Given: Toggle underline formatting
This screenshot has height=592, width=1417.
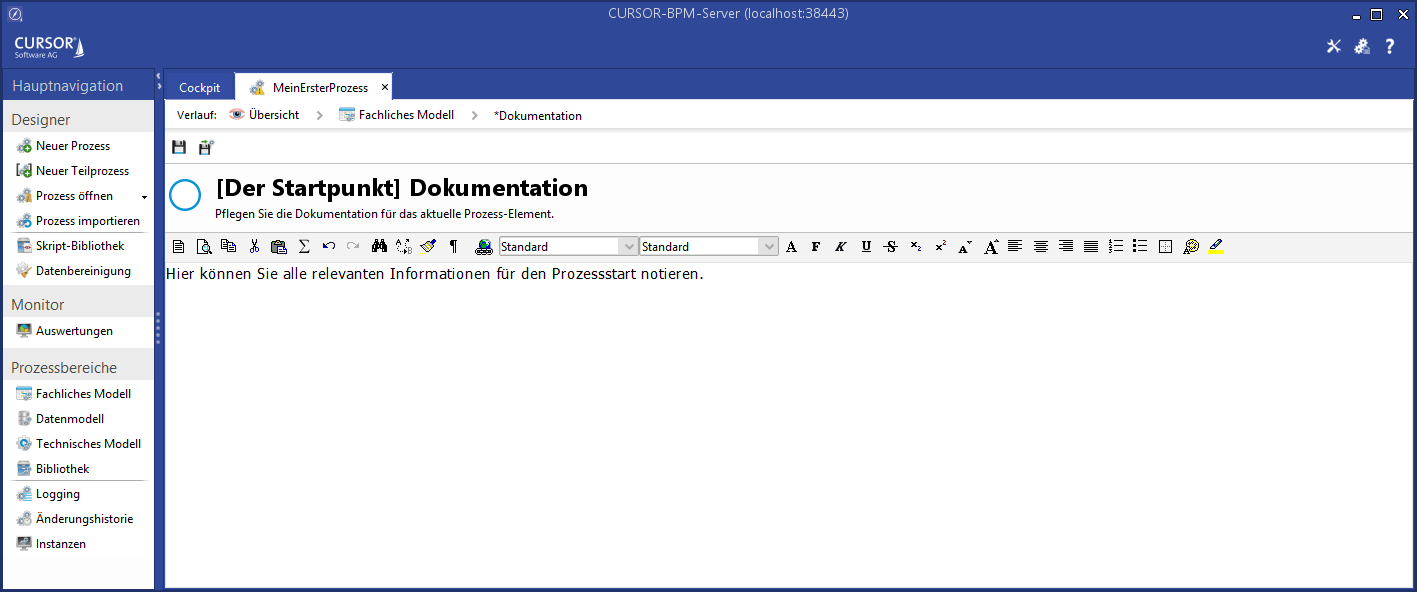Looking at the screenshot, I should (866, 246).
